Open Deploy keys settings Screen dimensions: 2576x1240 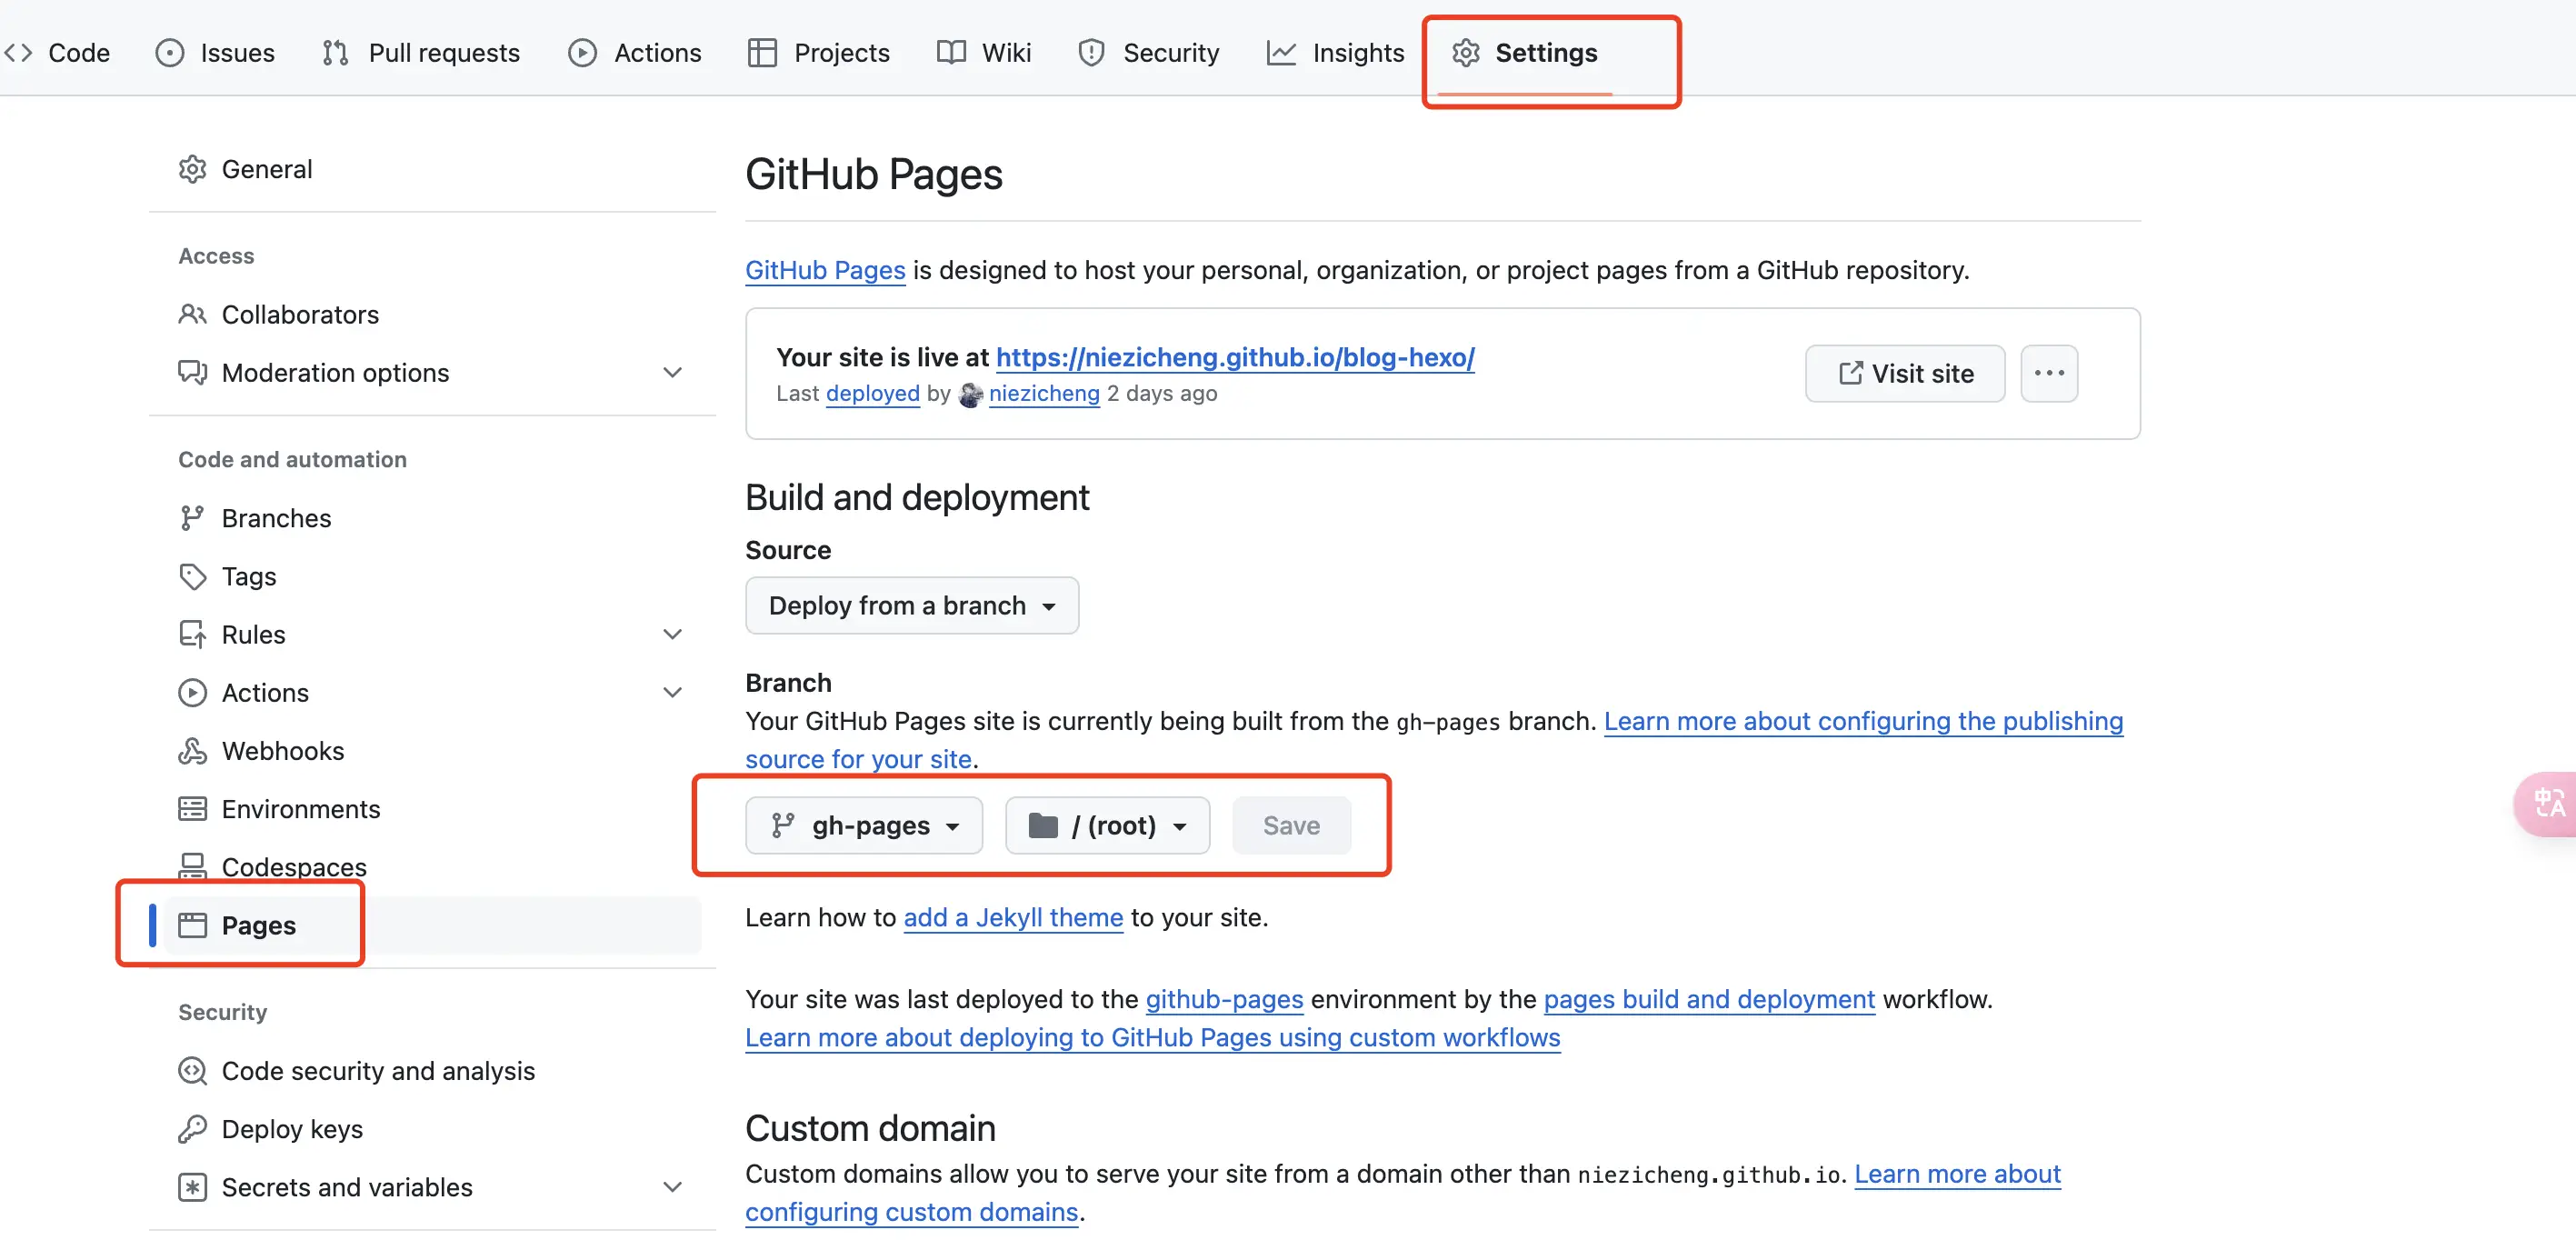[432, 1128]
